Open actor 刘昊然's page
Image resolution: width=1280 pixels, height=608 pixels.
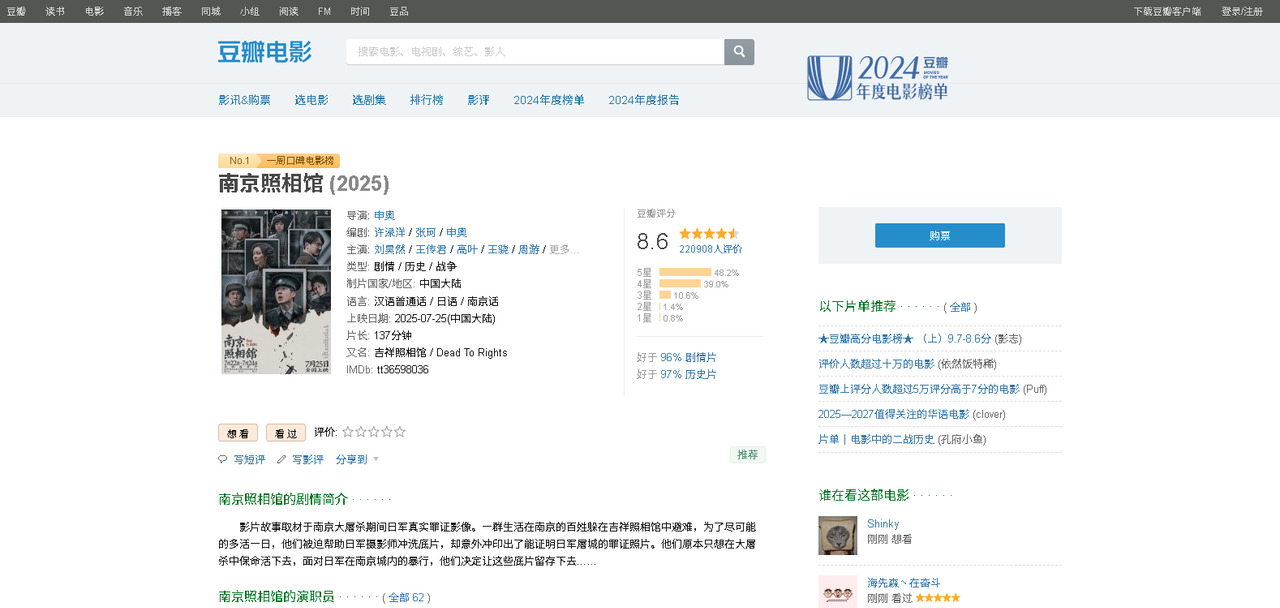390,249
